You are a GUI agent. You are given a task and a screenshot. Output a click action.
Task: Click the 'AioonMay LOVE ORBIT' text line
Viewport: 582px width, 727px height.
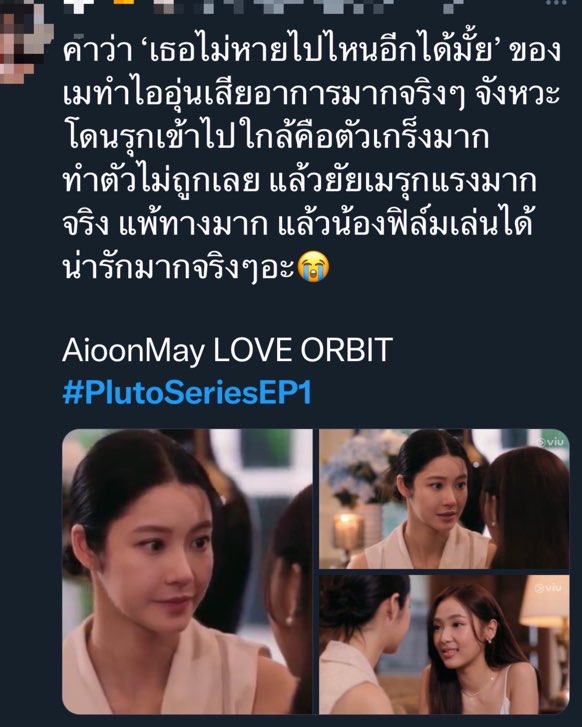[227, 350]
